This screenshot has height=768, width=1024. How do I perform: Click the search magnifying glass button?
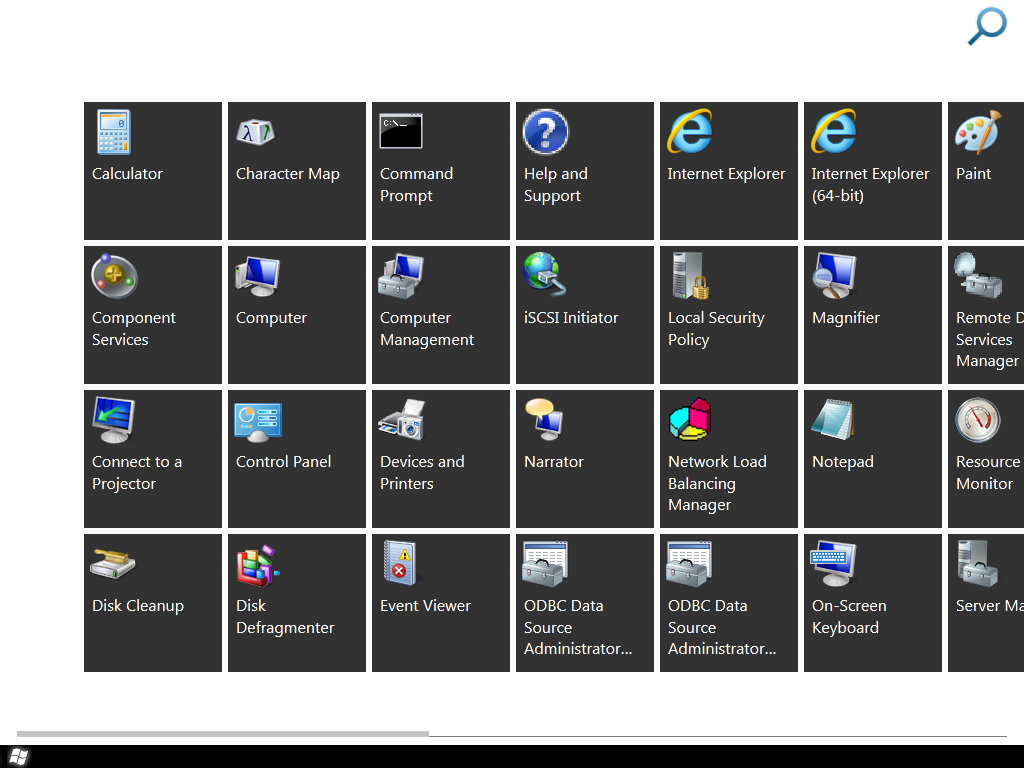986,26
